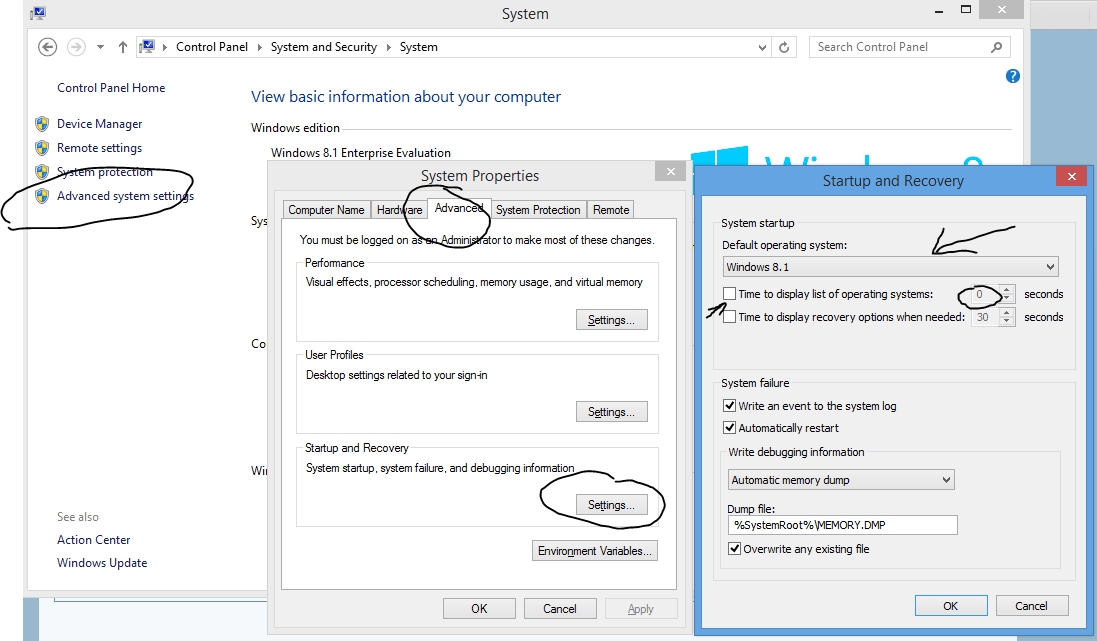The width and height of the screenshot is (1097, 641).
Task: Click OK in Startup and Recovery
Action: click(951, 606)
